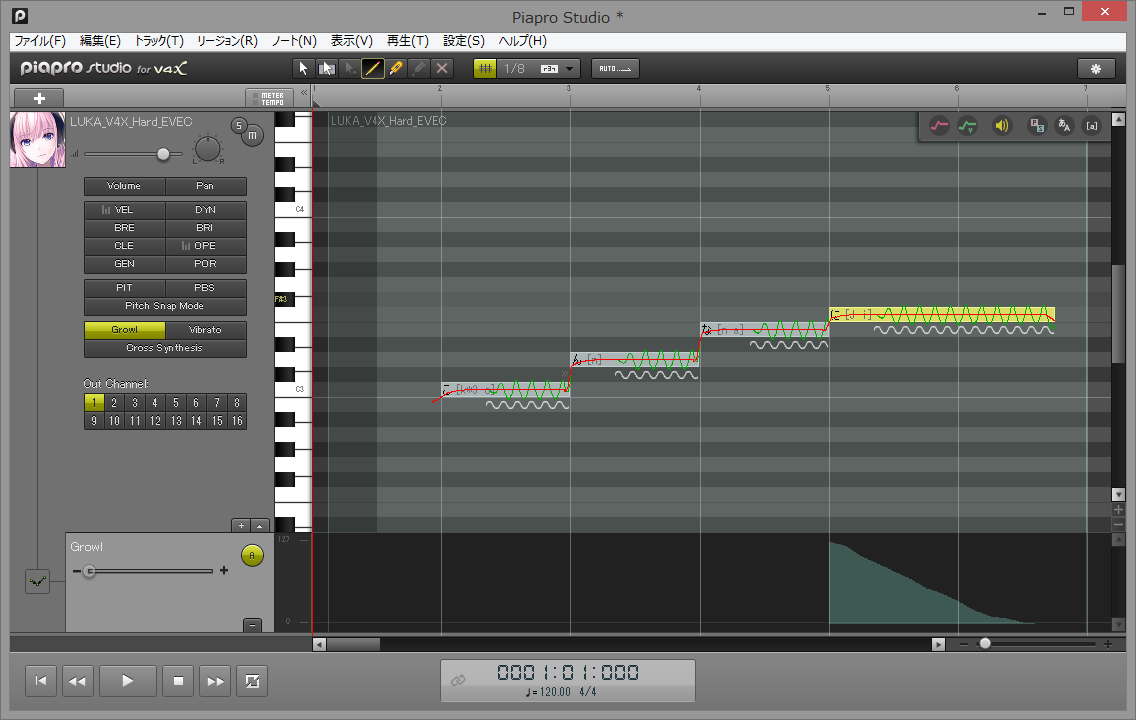This screenshot has width=1136, height=720.
Task: Click the yellow Growl lane indicator
Action: click(252, 556)
